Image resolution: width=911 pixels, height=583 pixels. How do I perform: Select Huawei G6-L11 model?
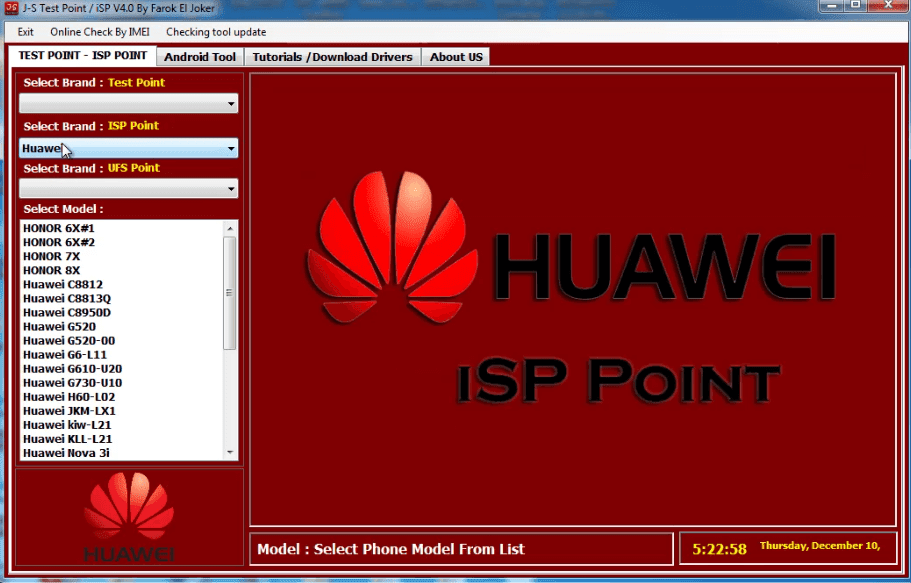(x=65, y=355)
